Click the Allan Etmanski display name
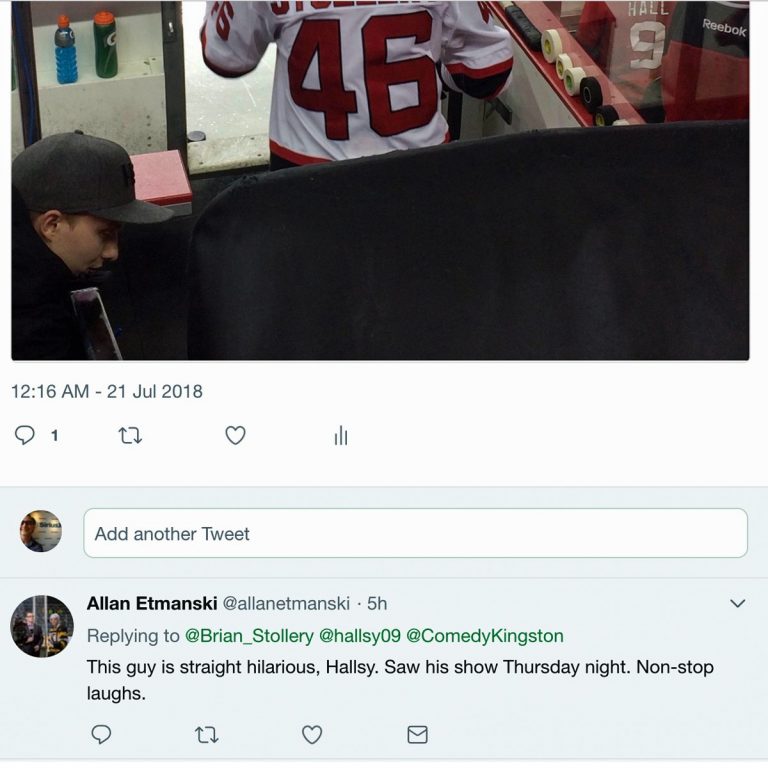 click(151, 603)
